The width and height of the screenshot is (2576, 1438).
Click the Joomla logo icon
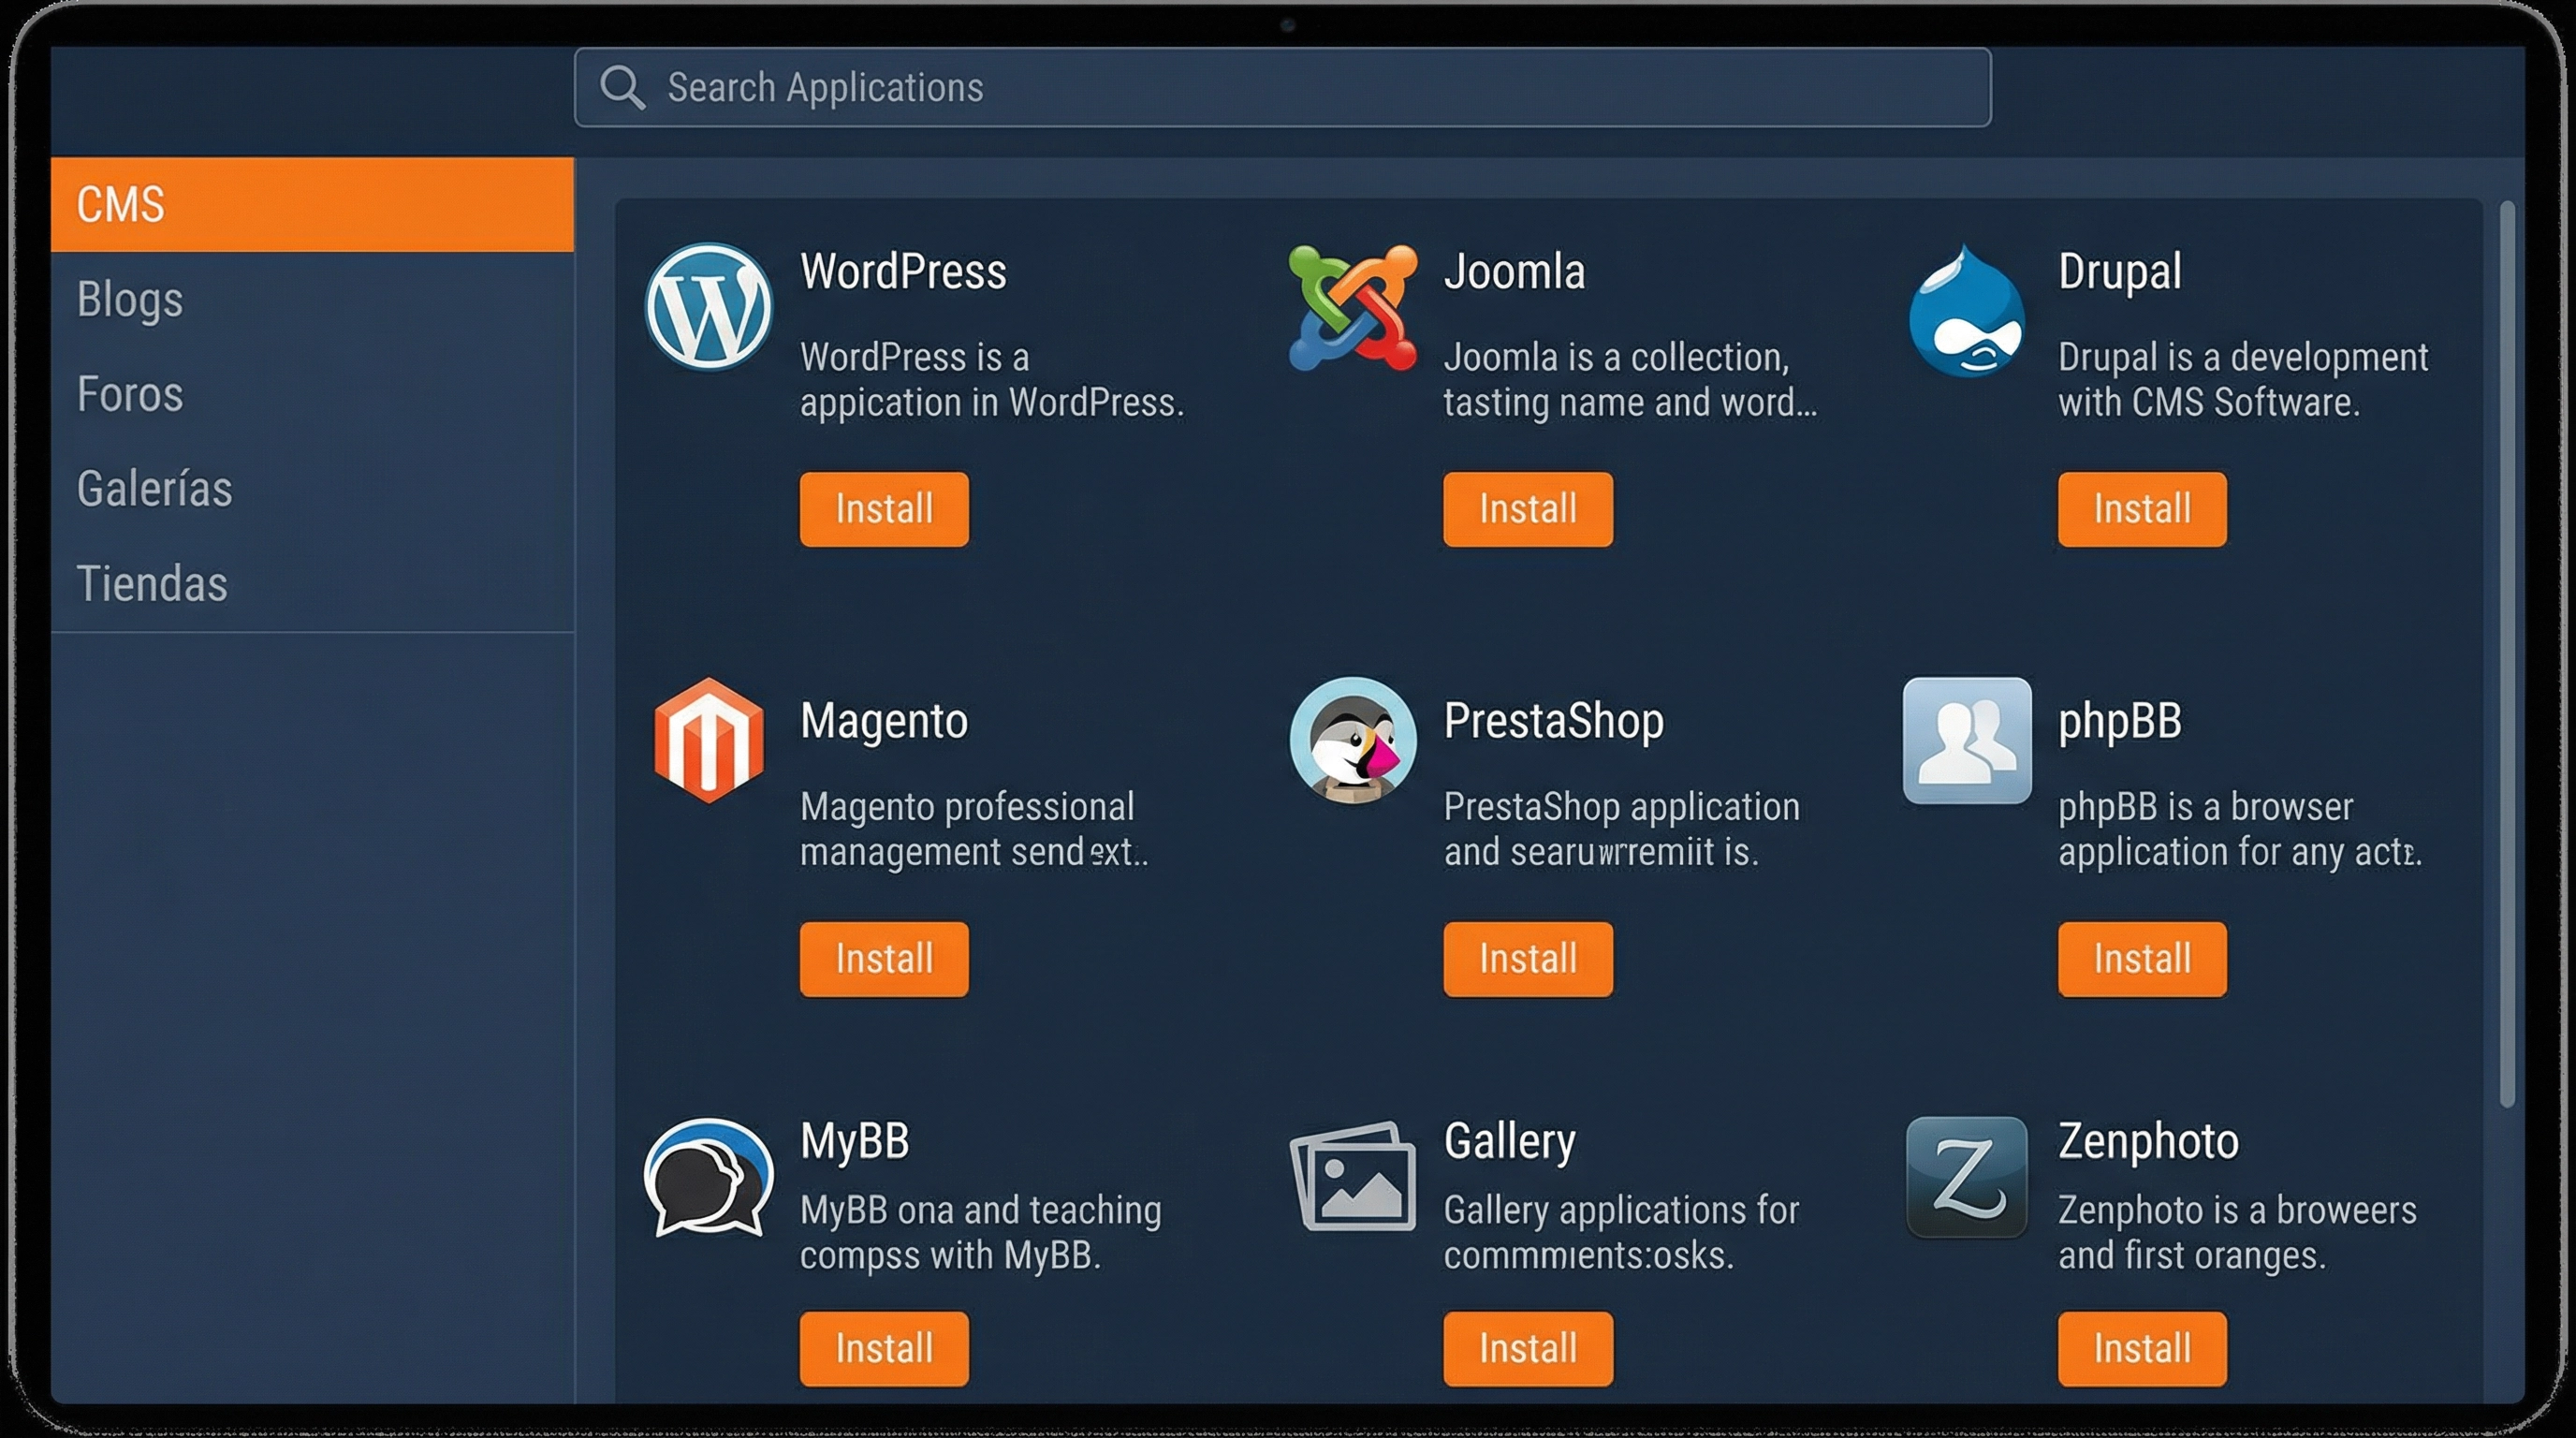point(1352,307)
